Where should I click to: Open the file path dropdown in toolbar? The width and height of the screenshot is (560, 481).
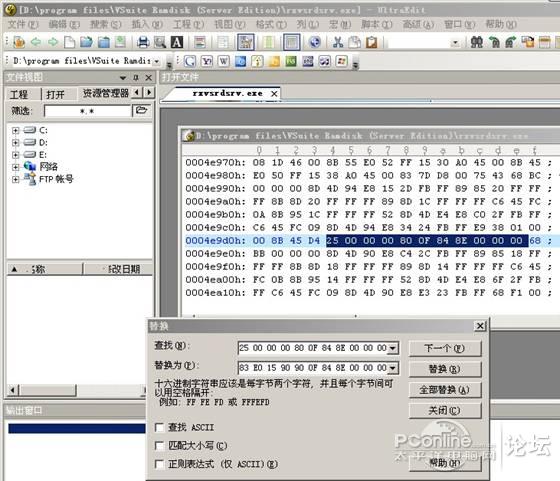pyautogui.click(x=156, y=61)
